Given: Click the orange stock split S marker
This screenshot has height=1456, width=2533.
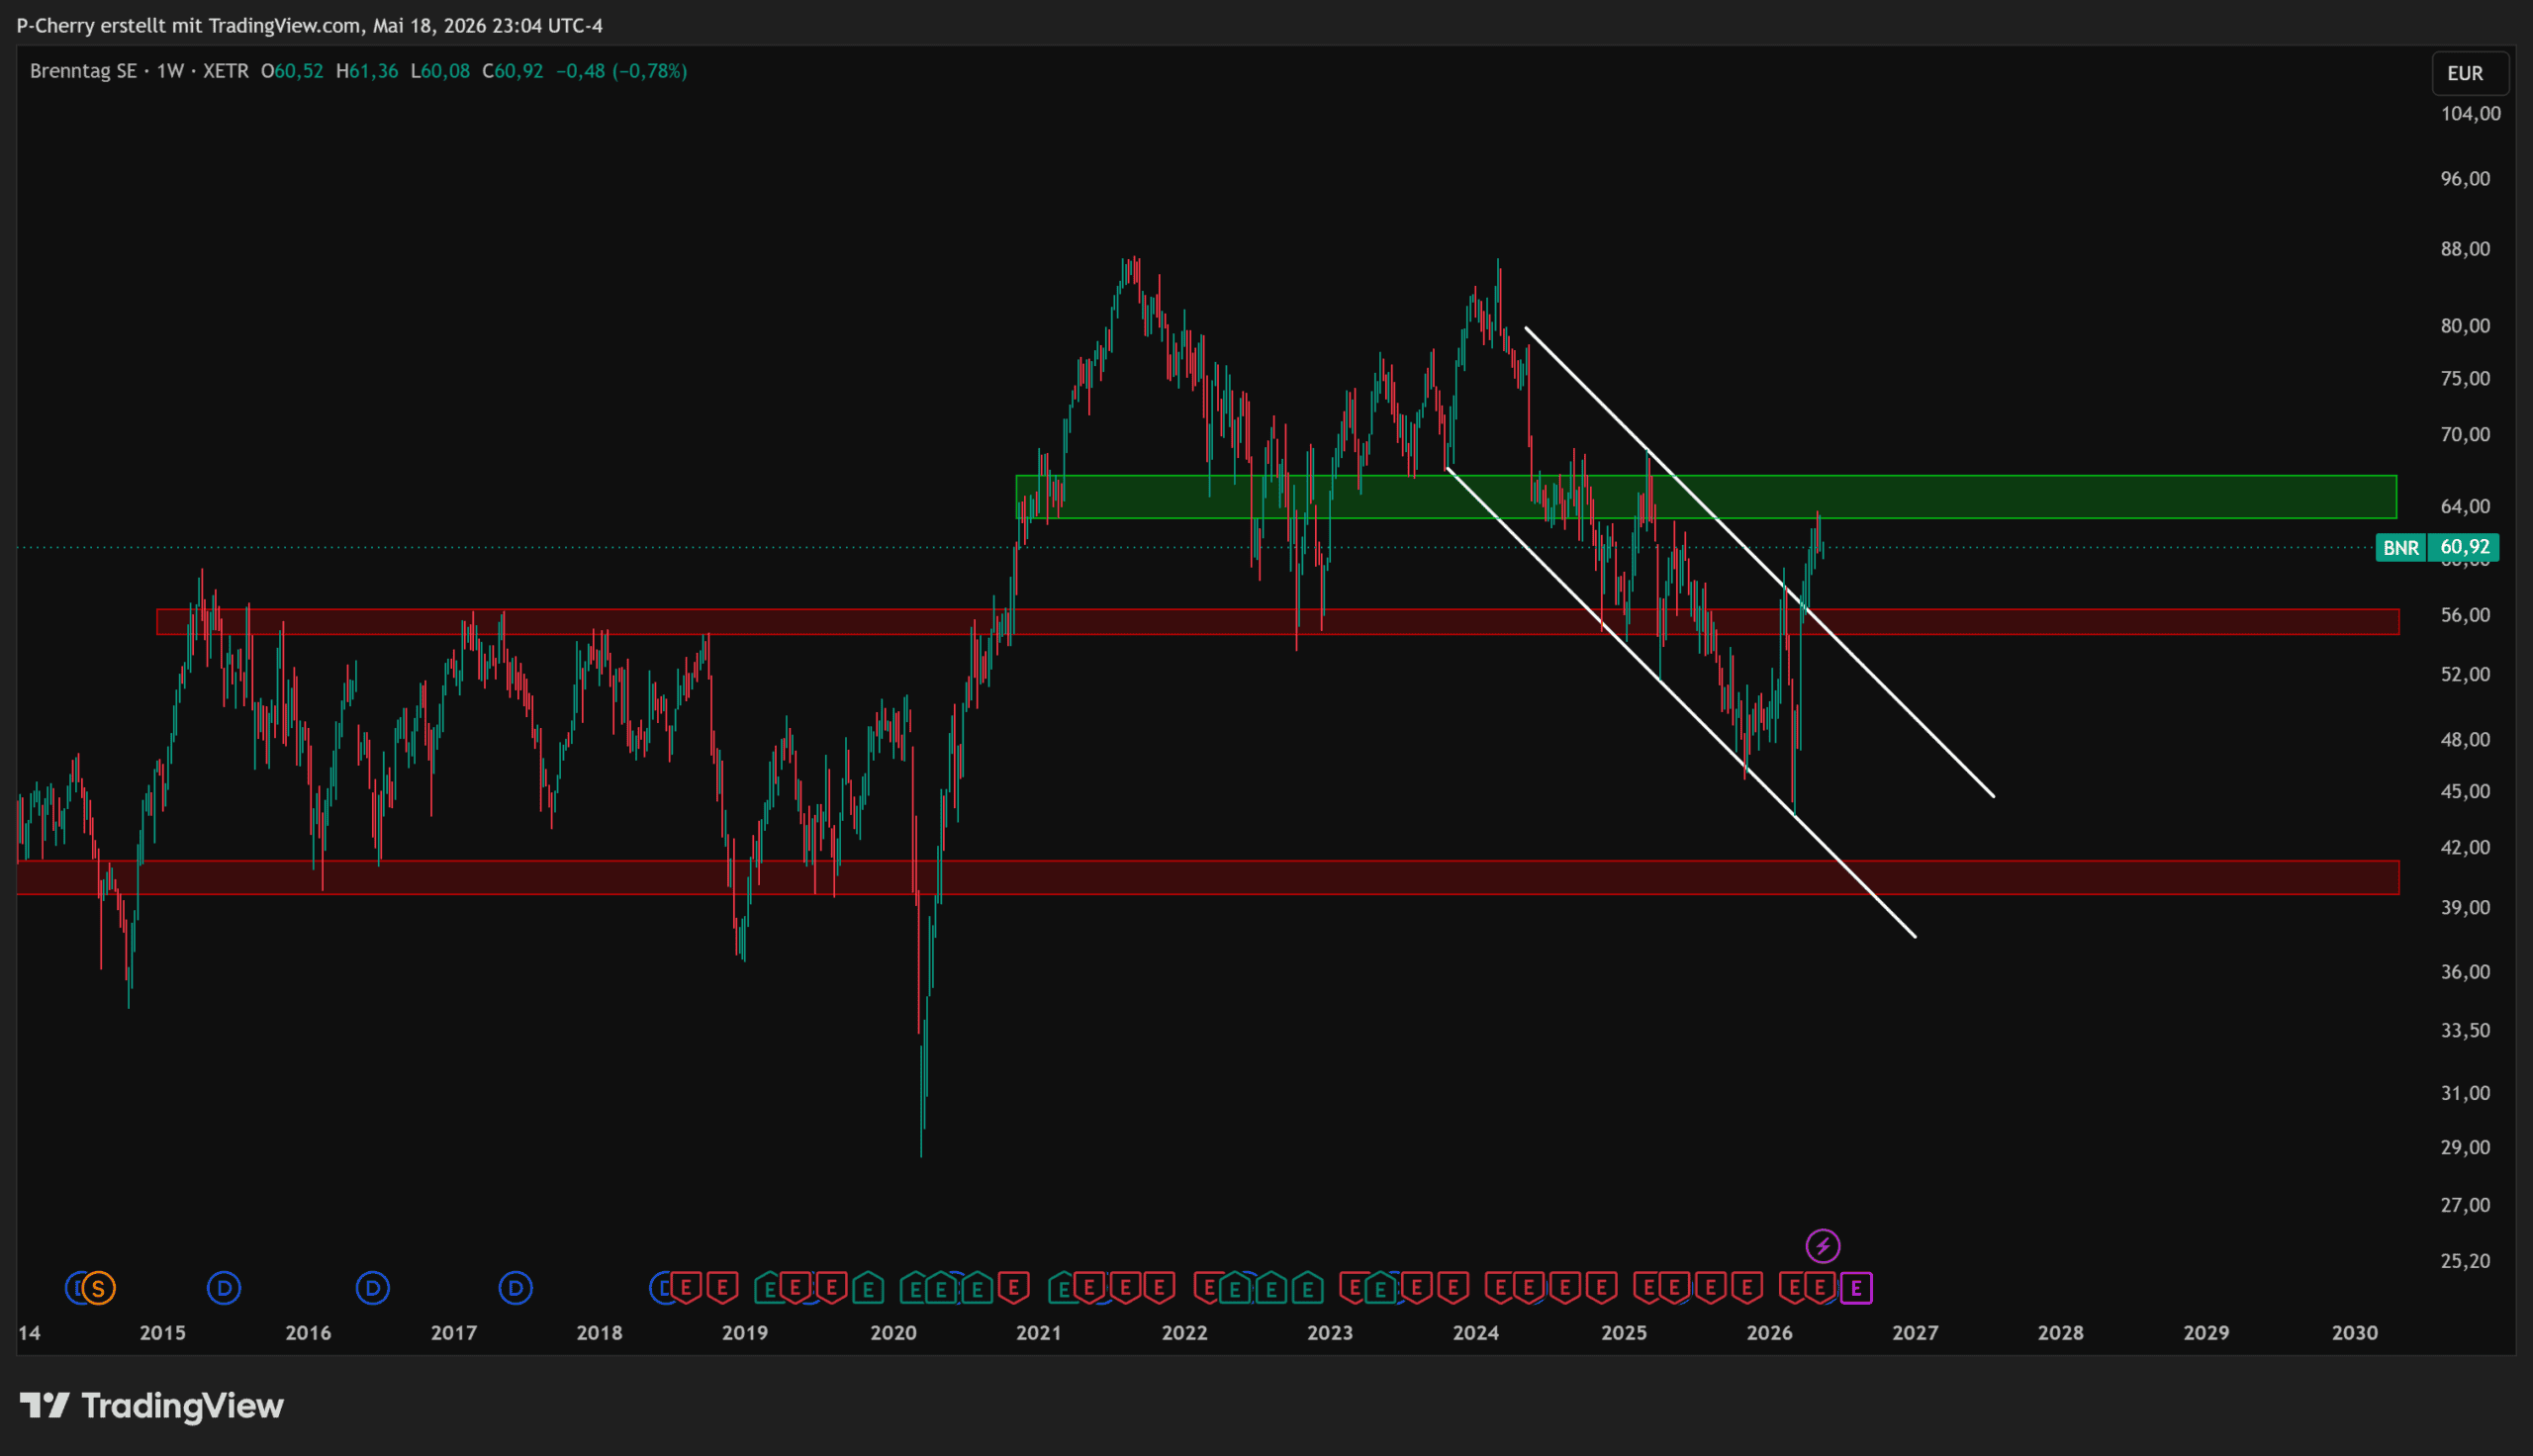Looking at the screenshot, I should click(x=98, y=1288).
